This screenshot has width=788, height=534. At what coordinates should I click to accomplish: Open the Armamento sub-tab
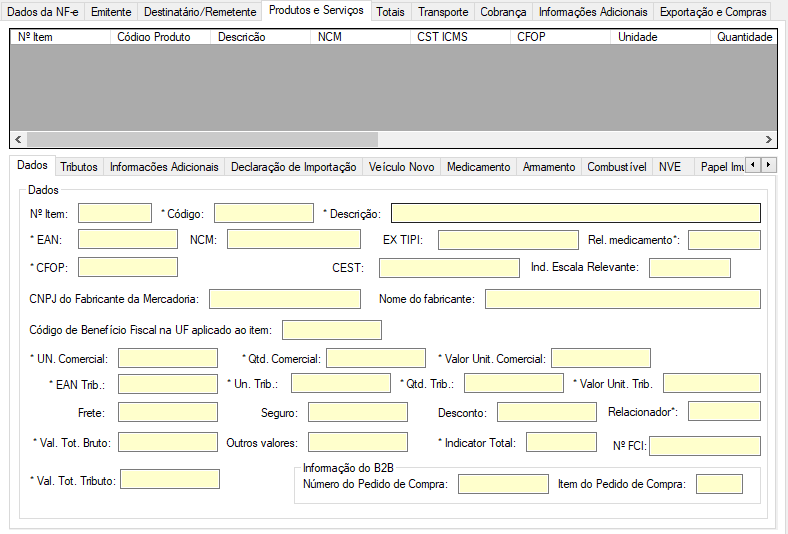(549, 167)
